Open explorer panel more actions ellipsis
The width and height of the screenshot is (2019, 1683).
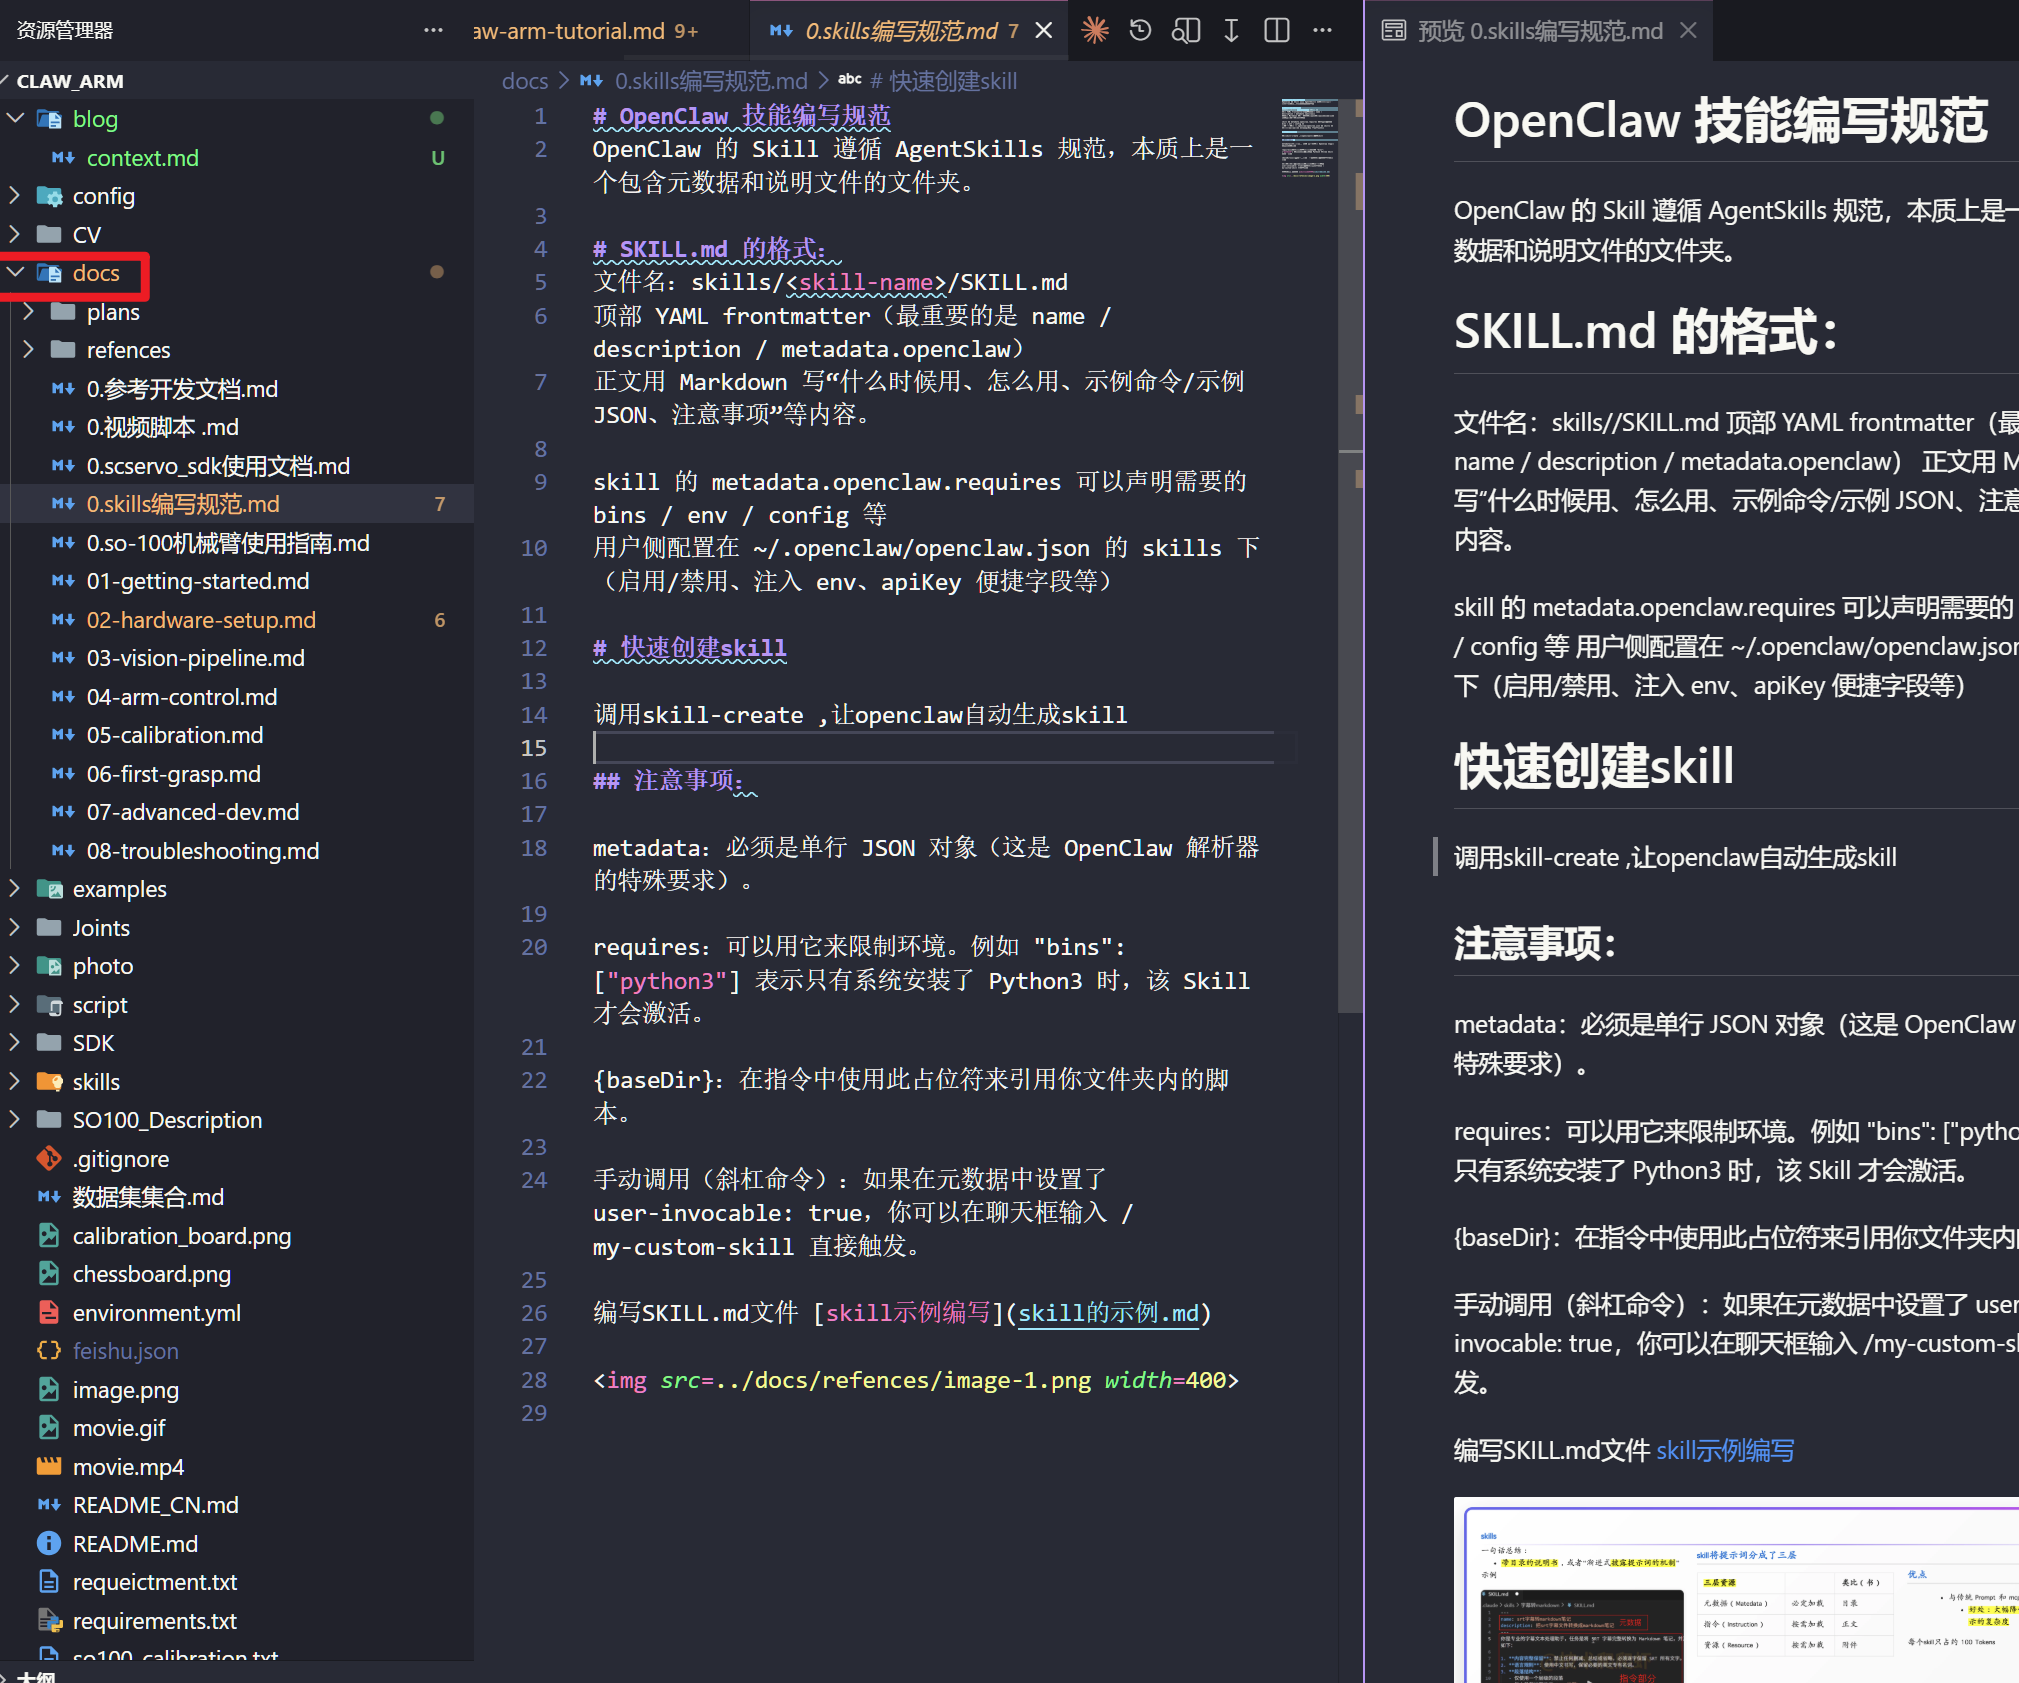[433, 31]
